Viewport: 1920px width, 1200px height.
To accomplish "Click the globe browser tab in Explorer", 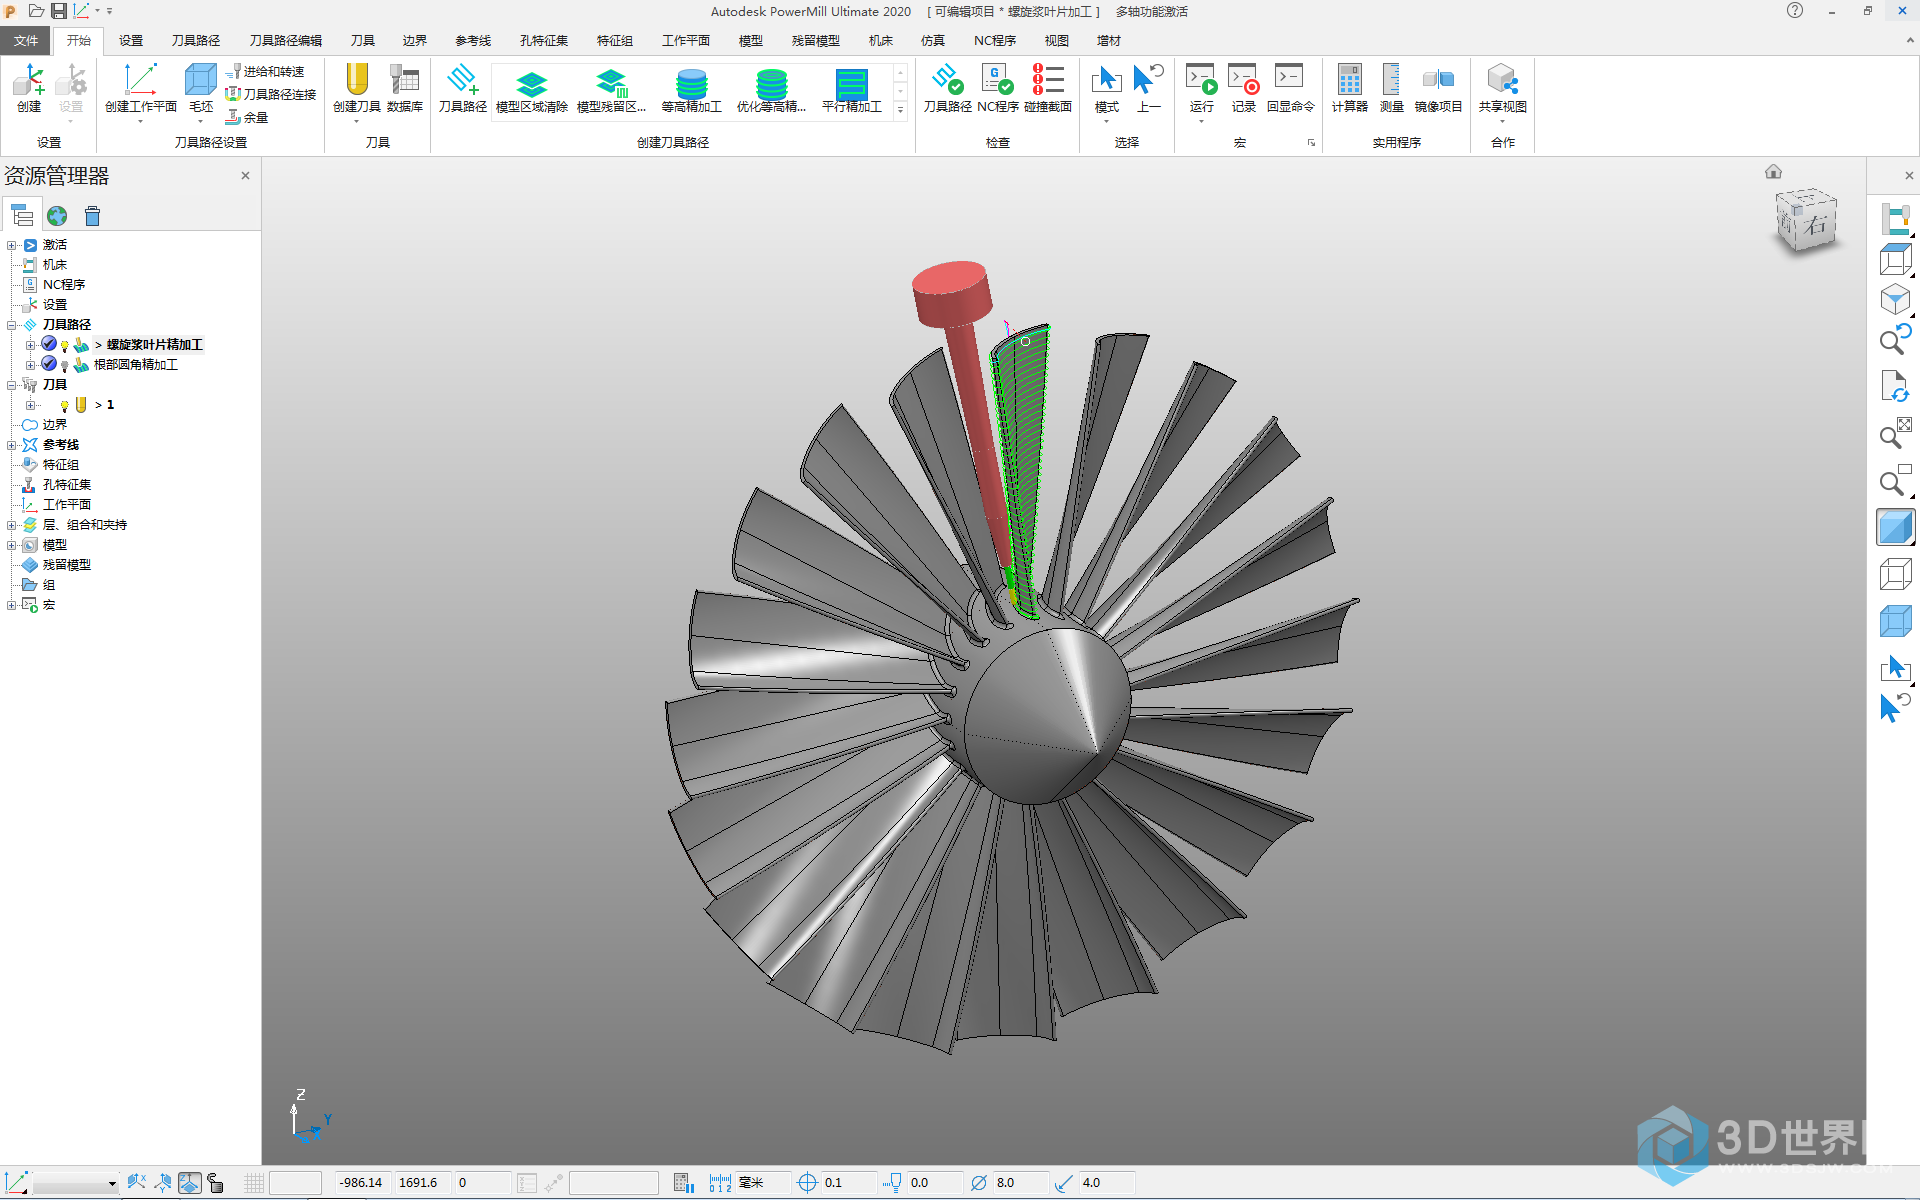I will tap(57, 216).
